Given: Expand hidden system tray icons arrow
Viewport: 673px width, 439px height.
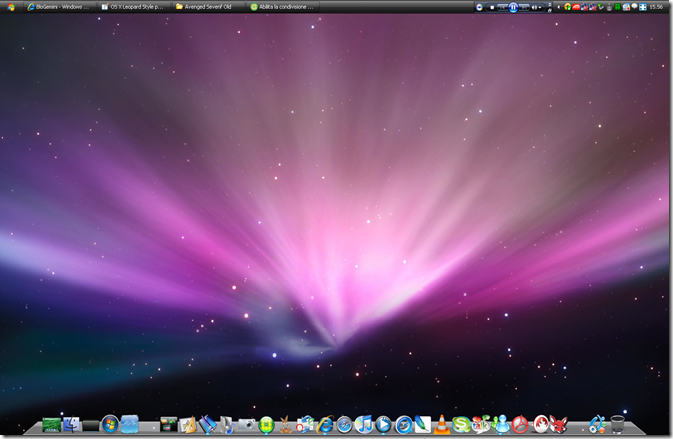Looking at the screenshot, I should [557, 6].
